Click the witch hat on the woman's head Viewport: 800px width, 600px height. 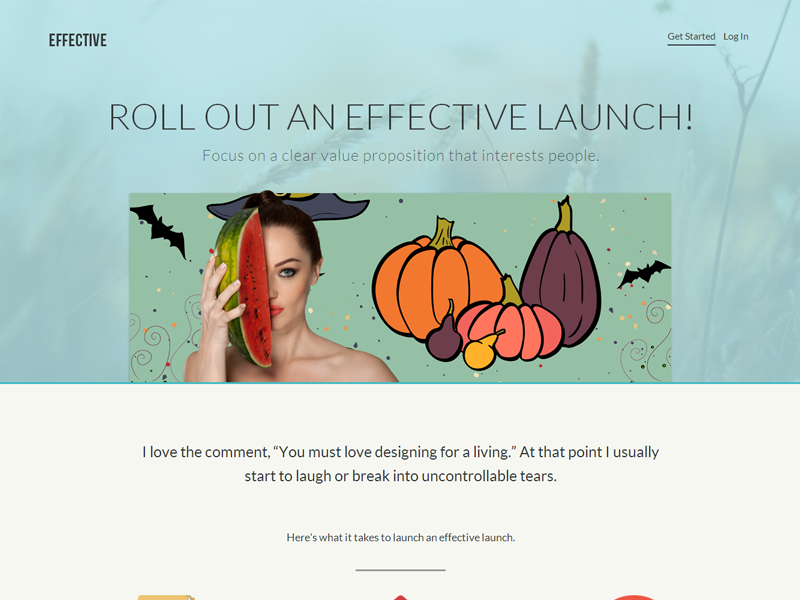click(288, 205)
